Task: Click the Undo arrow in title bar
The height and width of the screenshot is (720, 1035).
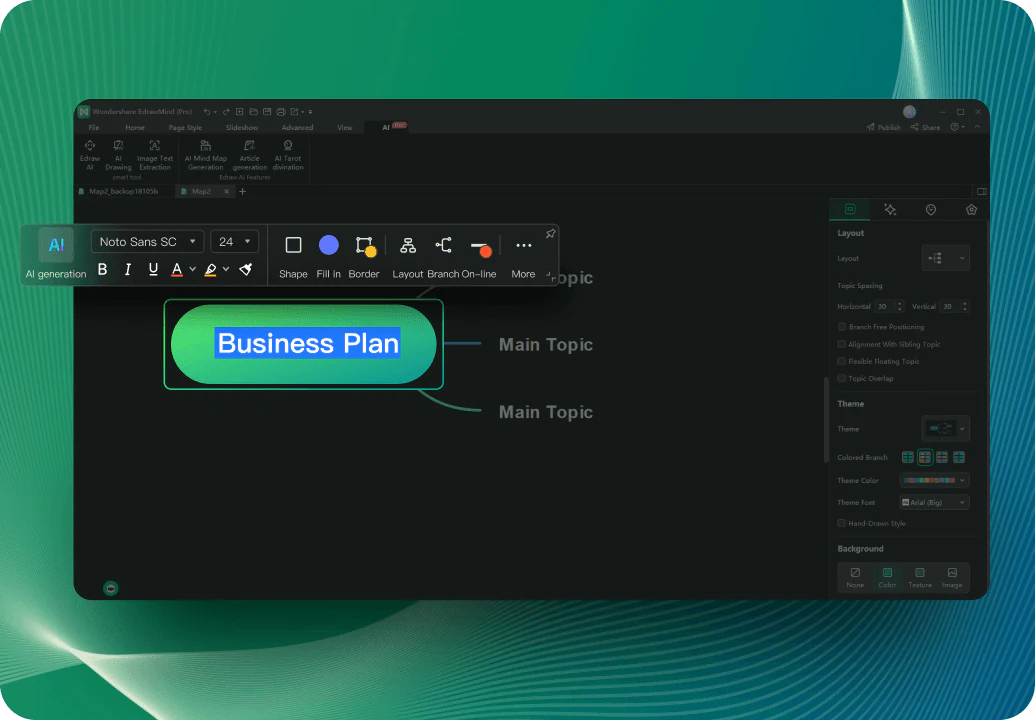Action: coord(207,112)
